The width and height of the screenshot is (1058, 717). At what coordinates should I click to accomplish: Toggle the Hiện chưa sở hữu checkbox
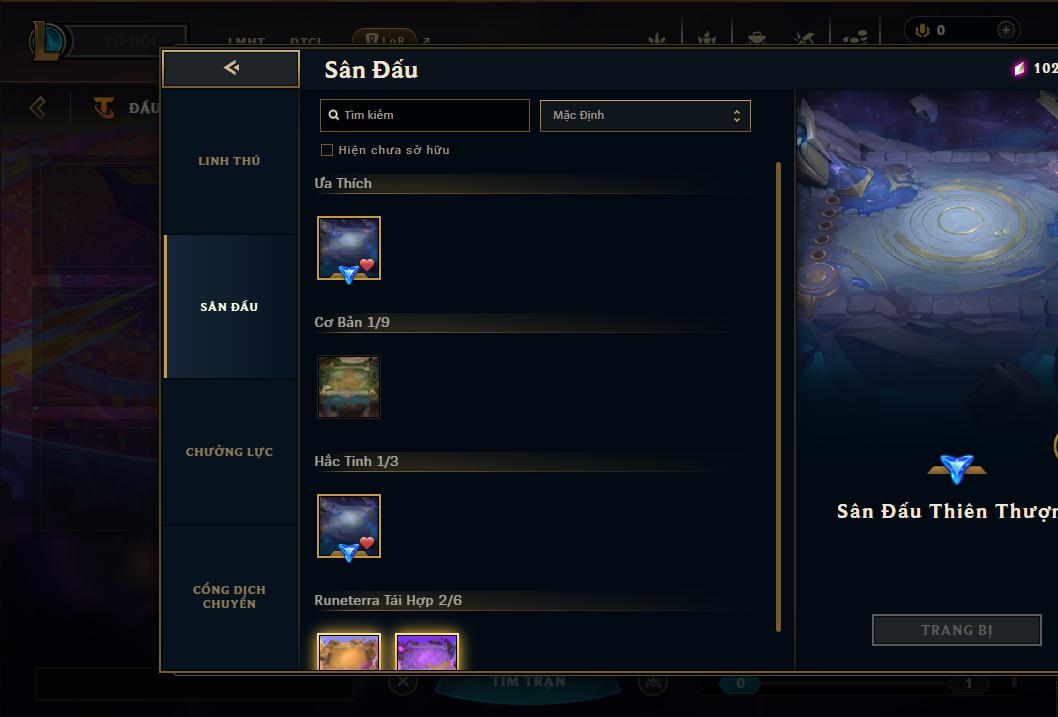click(x=327, y=150)
